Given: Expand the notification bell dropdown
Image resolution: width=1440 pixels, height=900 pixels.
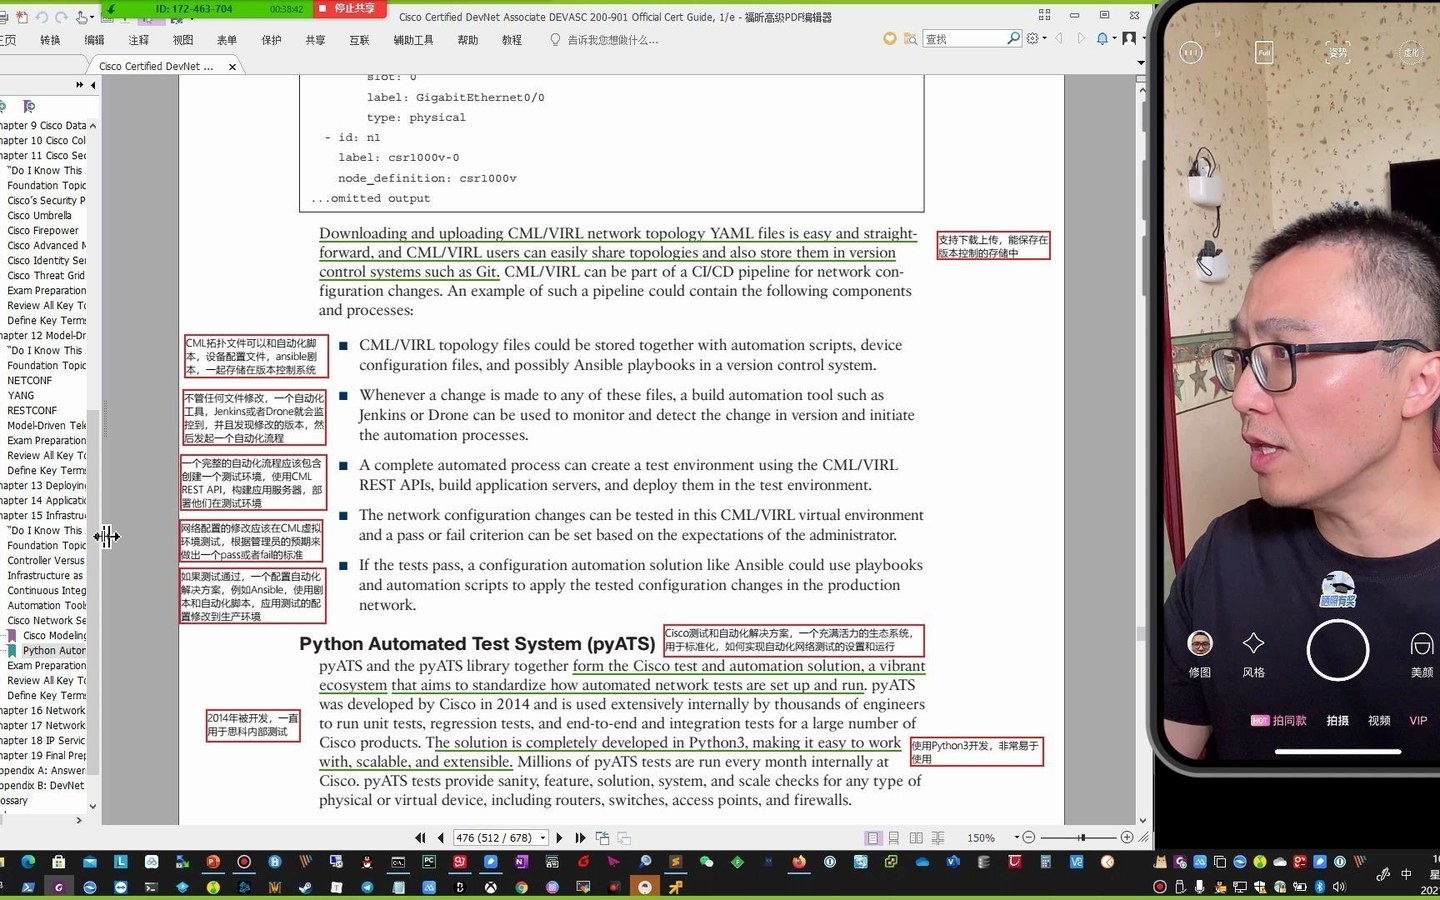Looking at the screenshot, I should (x=1114, y=38).
